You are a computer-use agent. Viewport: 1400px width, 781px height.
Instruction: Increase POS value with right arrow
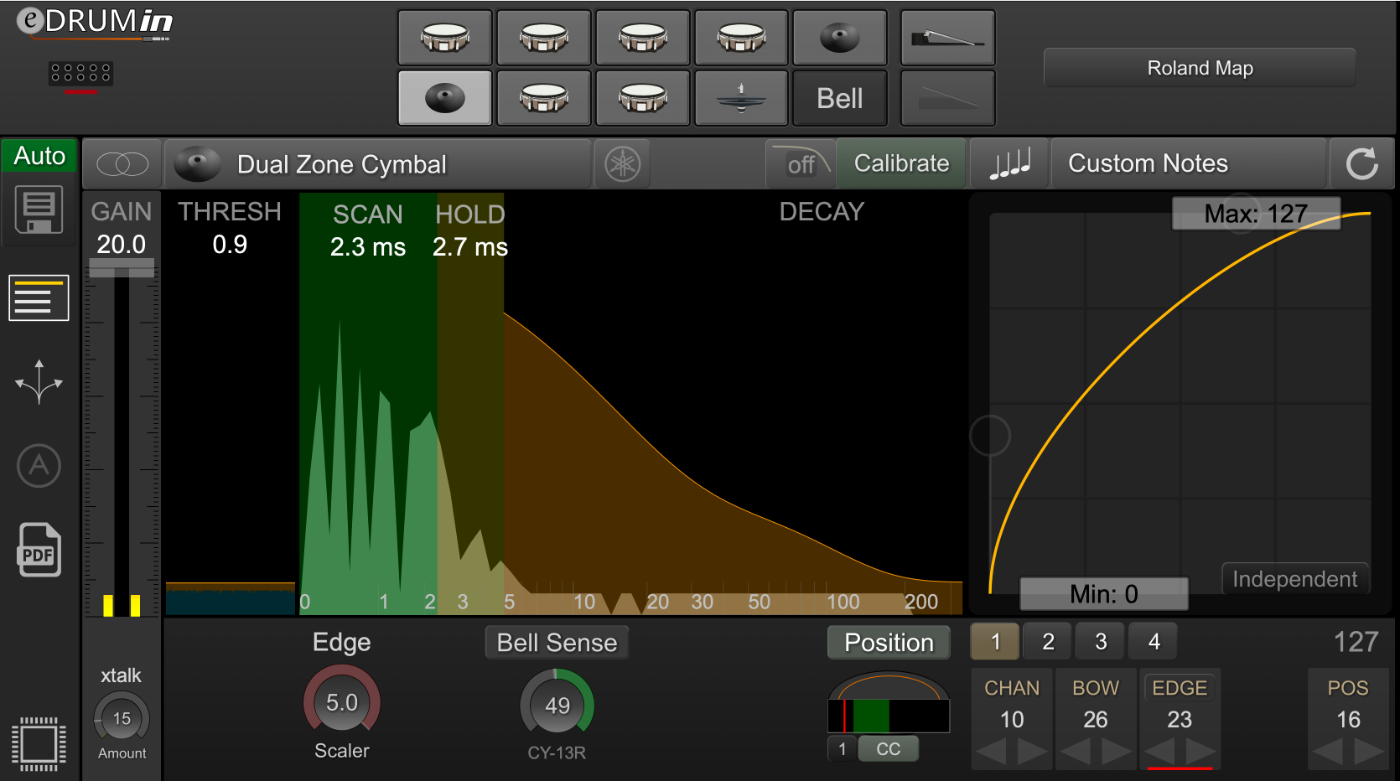click(1368, 752)
